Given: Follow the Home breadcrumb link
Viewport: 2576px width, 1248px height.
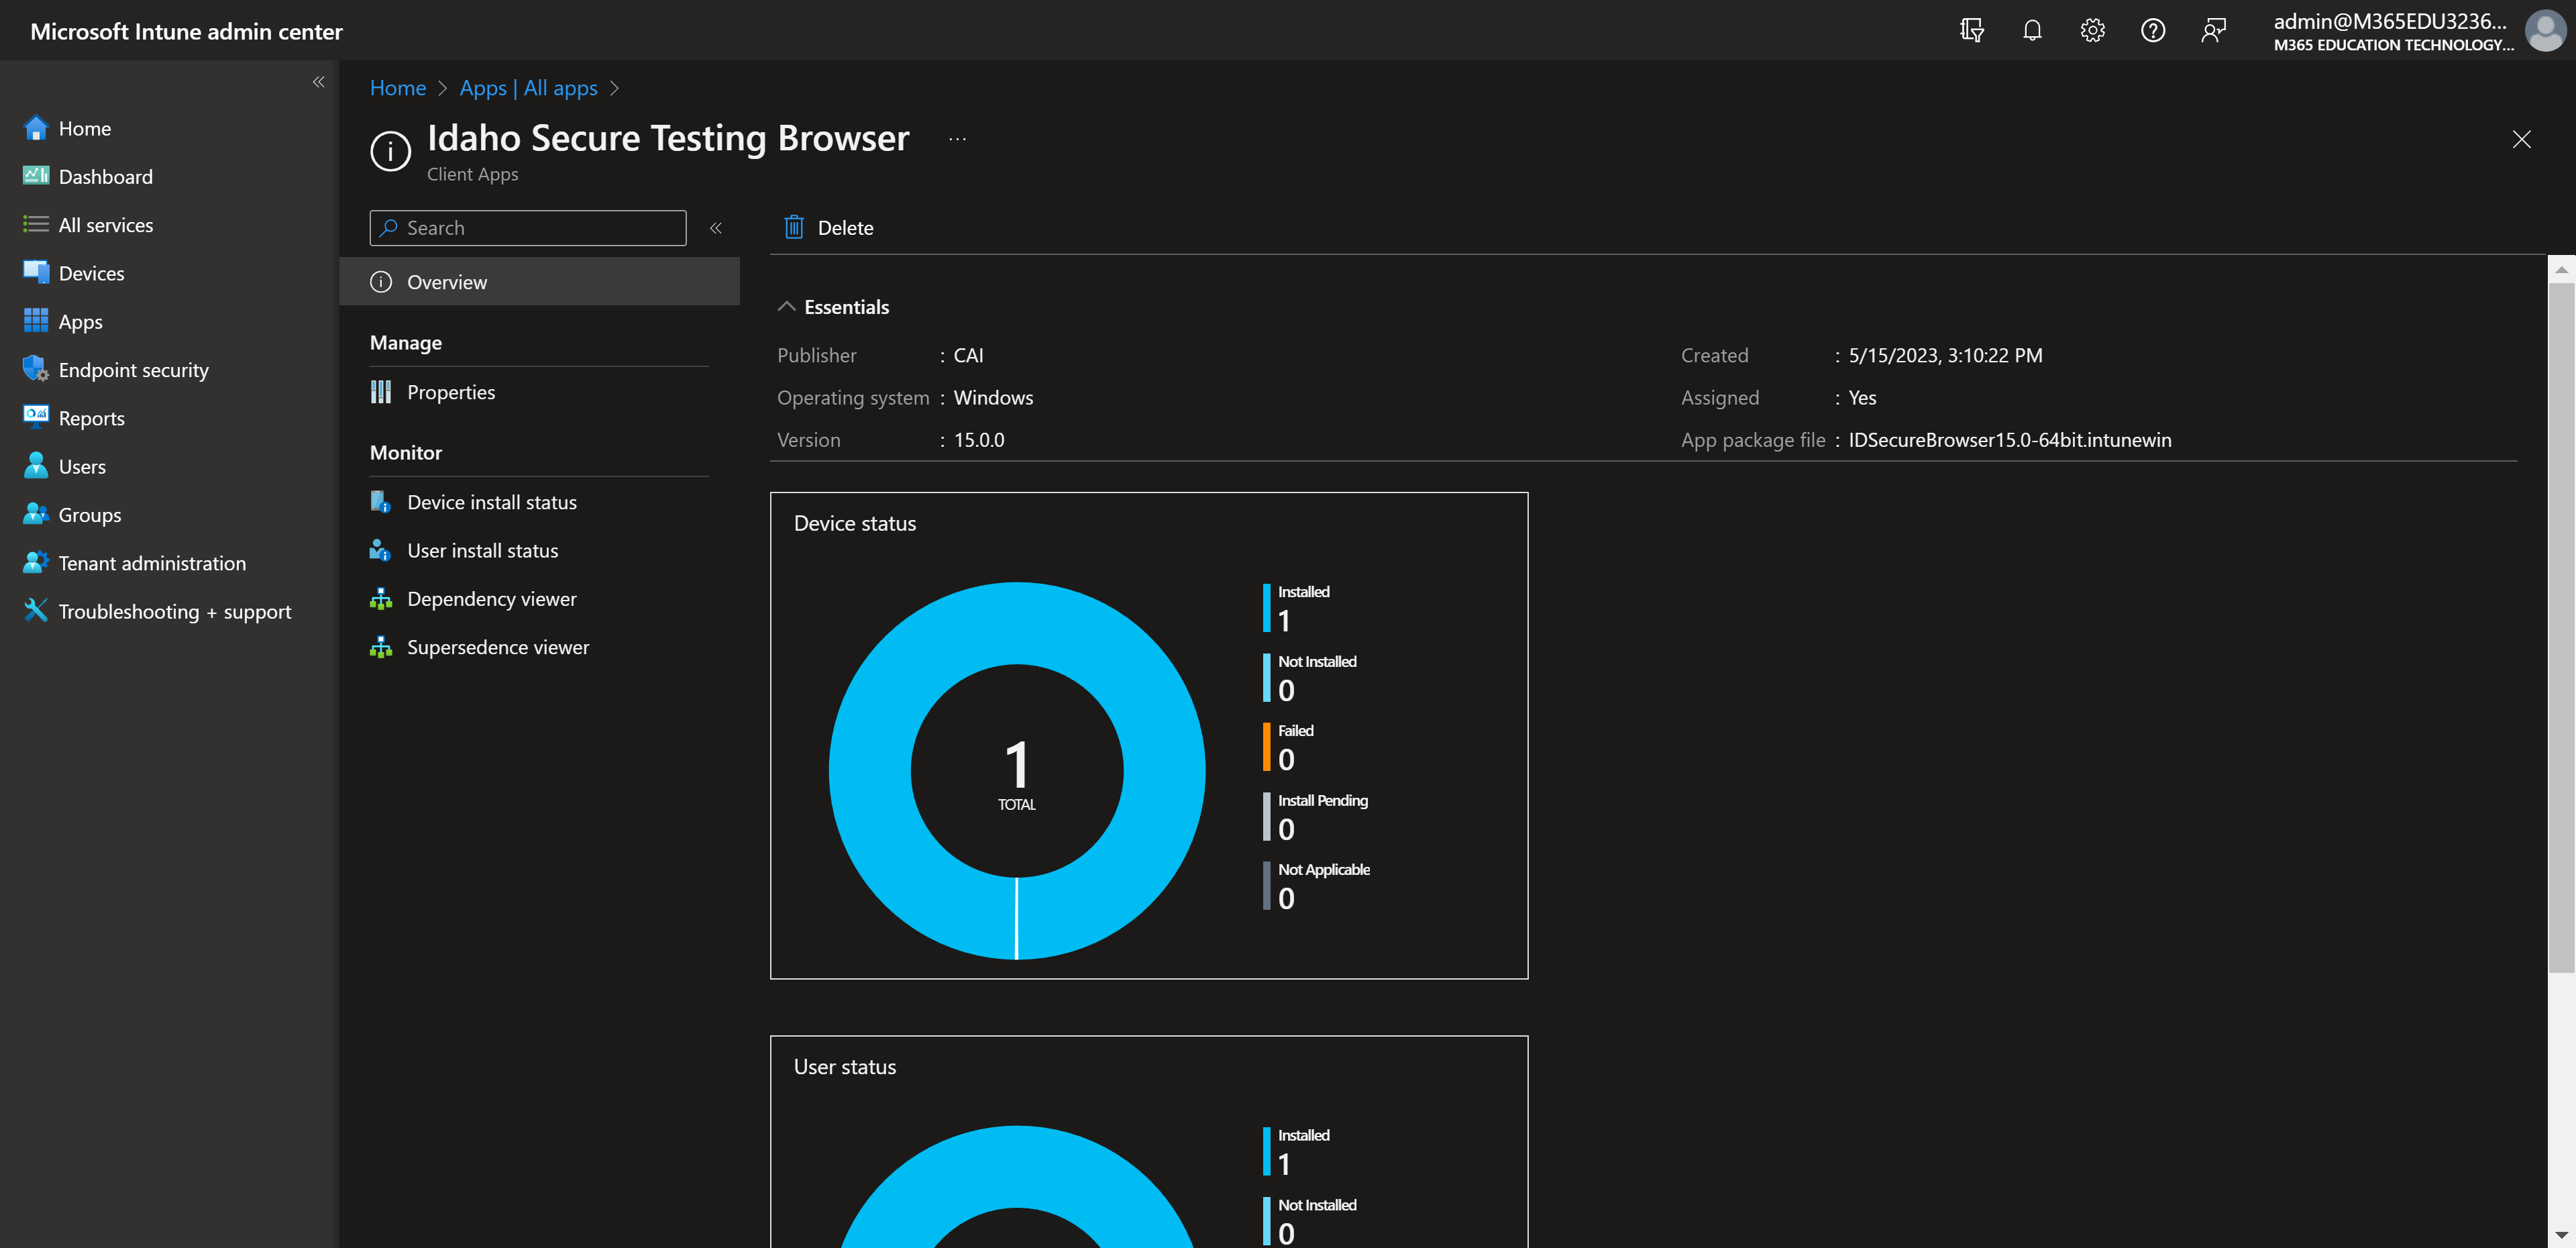Looking at the screenshot, I should point(398,88).
